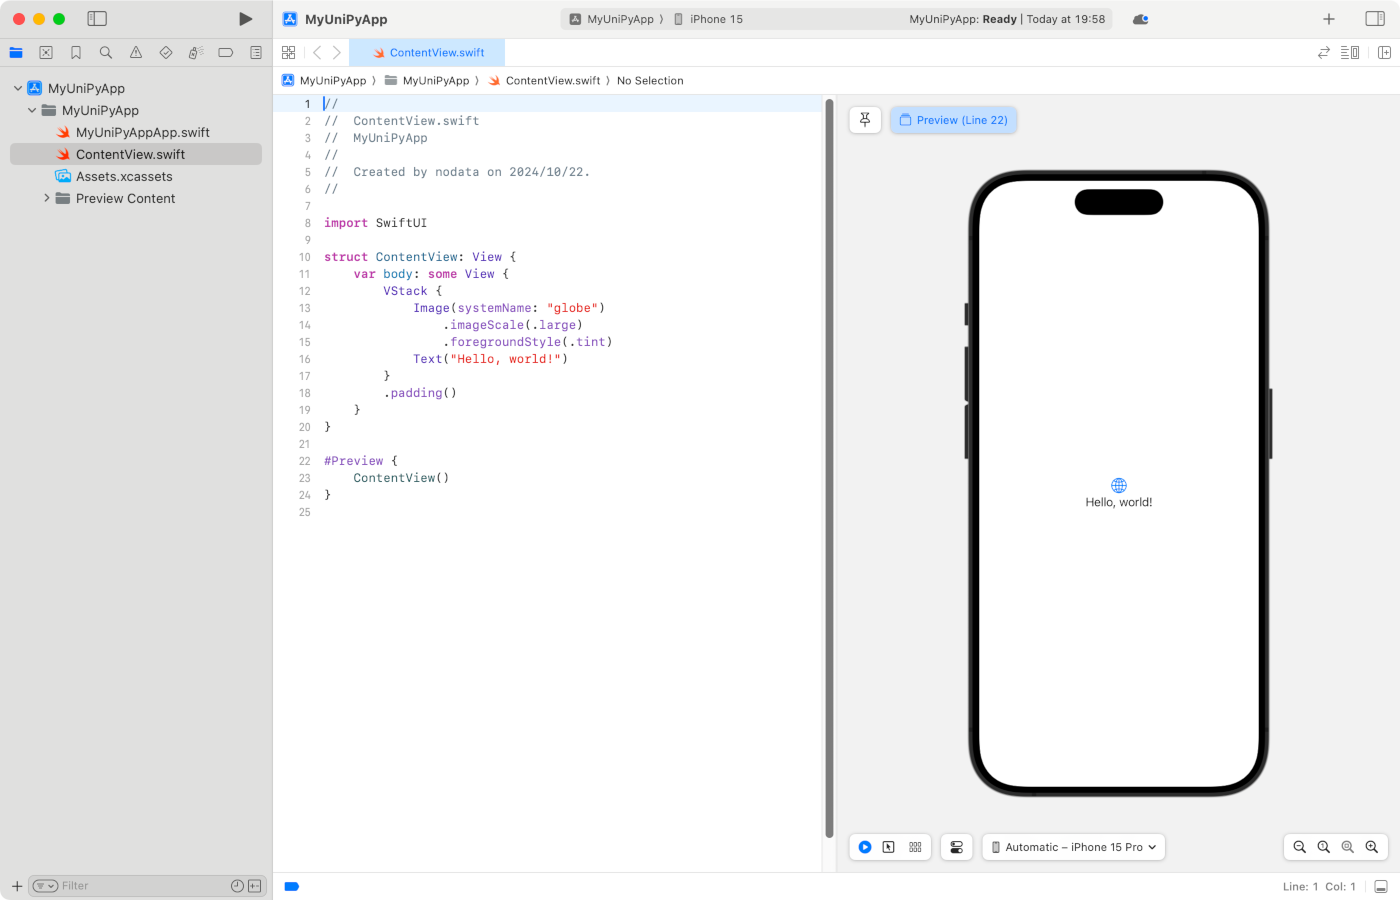Open the Issue navigator warning icon
Viewport: 1400px width, 900px height.
click(x=136, y=53)
